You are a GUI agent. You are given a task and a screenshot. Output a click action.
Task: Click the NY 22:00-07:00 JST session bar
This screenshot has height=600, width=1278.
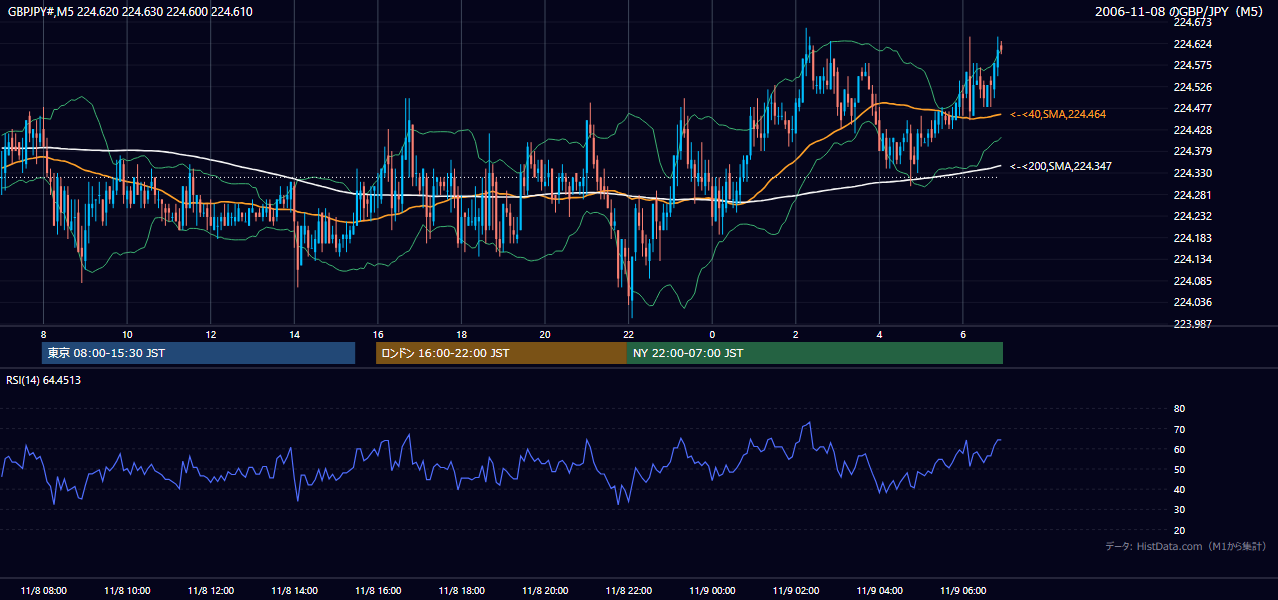tap(815, 353)
